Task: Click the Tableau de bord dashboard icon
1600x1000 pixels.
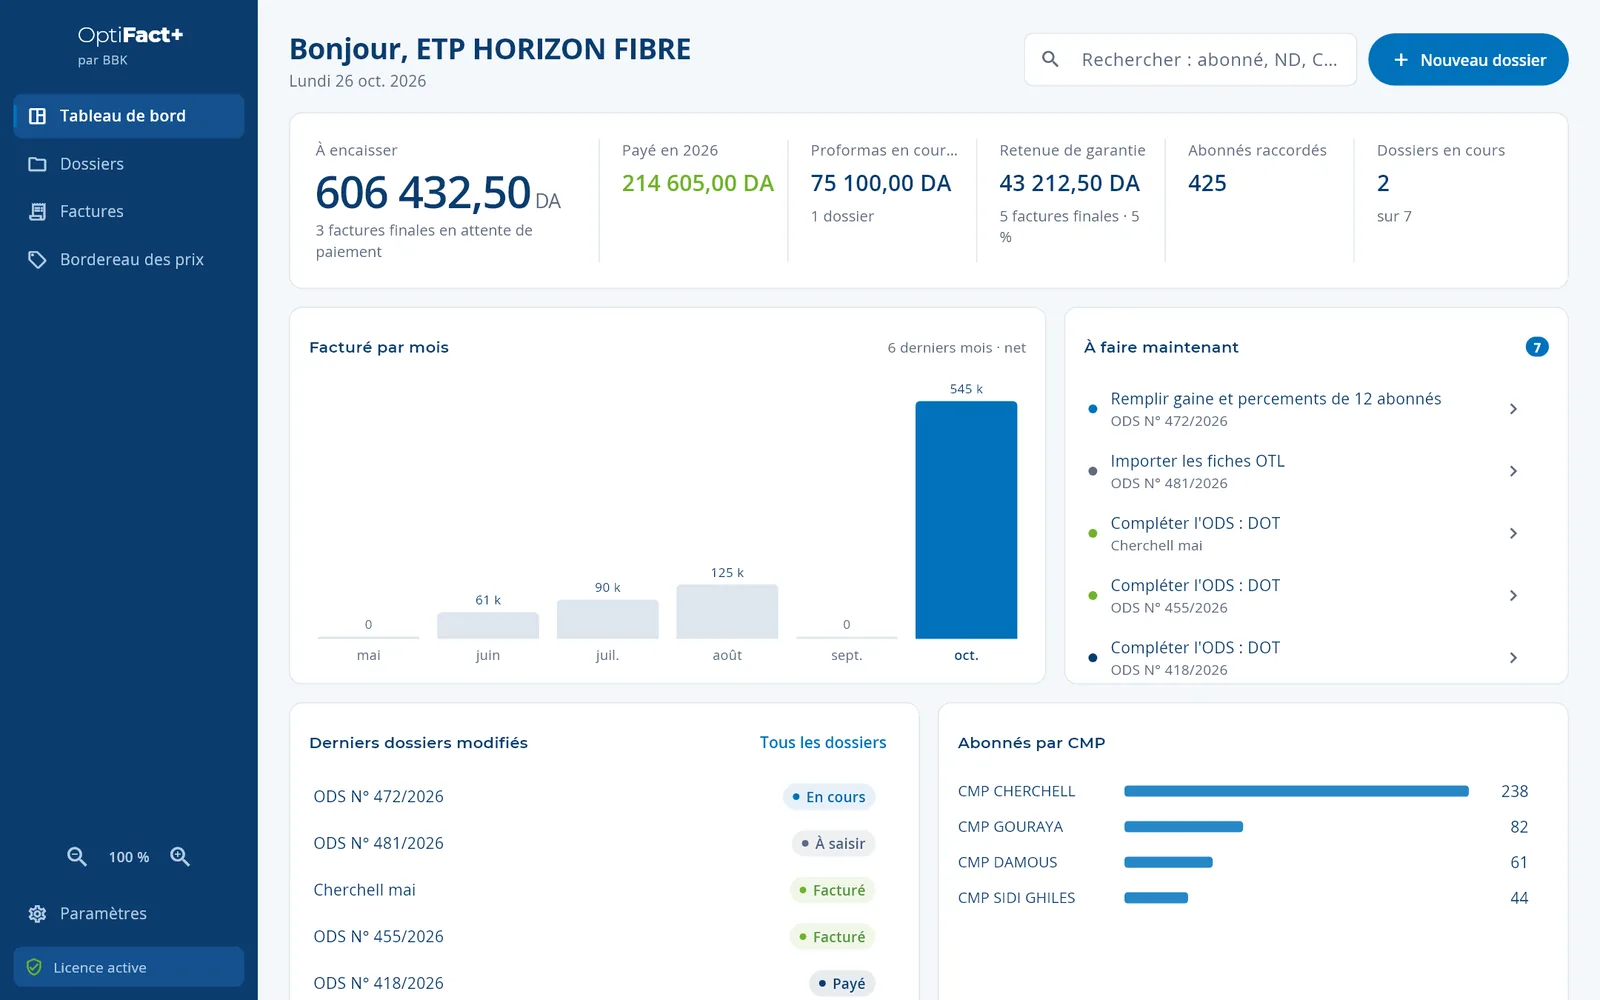Action: click(x=37, y=116)
